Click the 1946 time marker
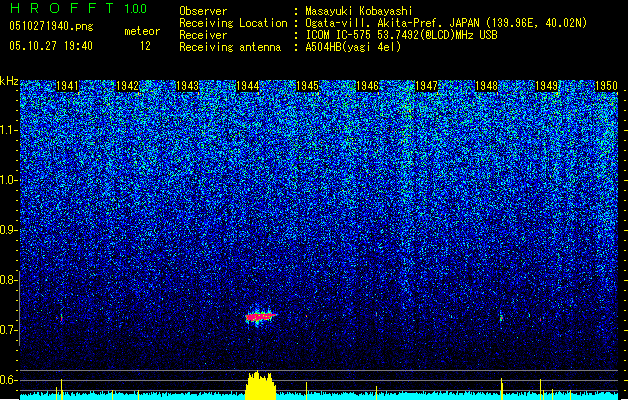This screenshot has height=400, width=629. tap(367, 86)
